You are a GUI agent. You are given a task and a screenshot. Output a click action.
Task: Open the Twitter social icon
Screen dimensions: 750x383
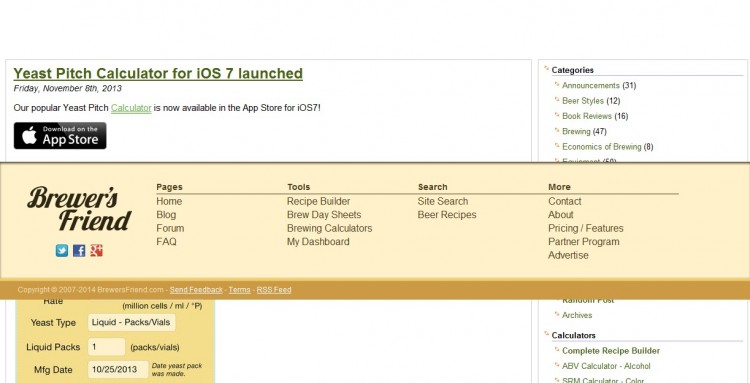tap(62, 251)
